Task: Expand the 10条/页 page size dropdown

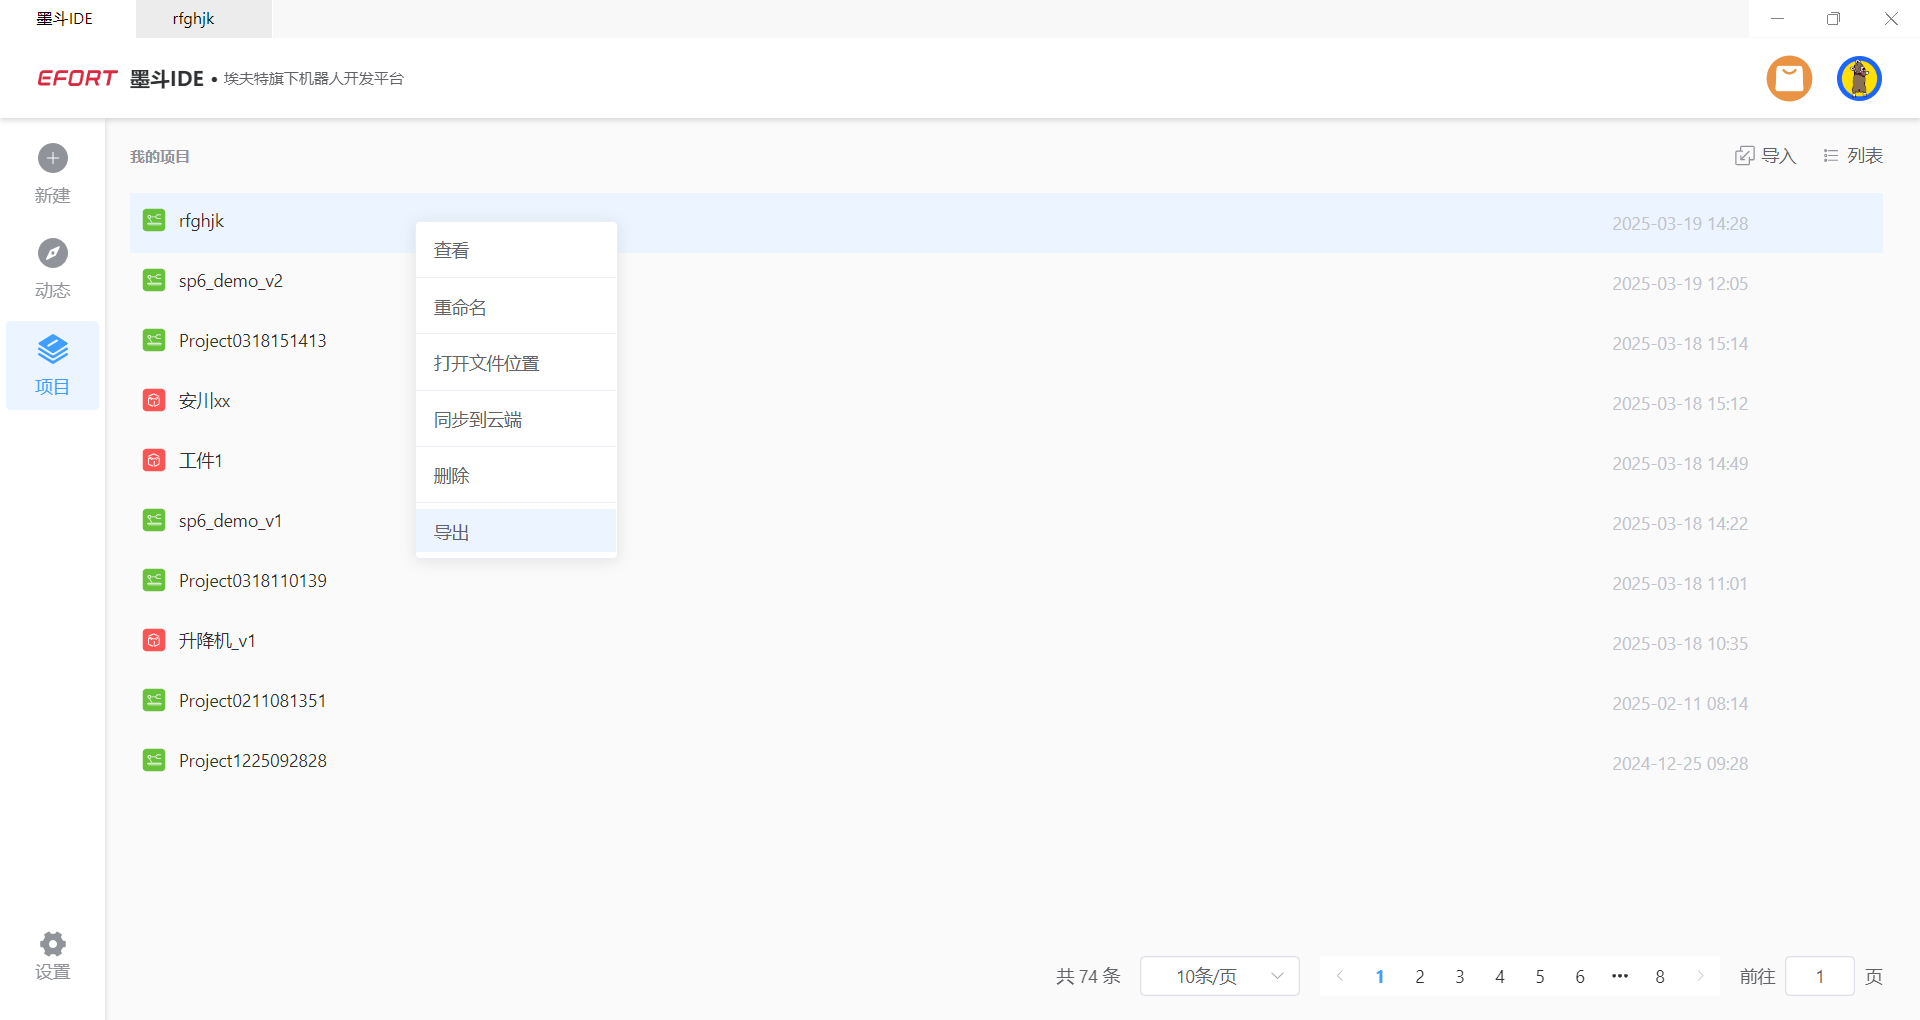Action: point(1219,976)
